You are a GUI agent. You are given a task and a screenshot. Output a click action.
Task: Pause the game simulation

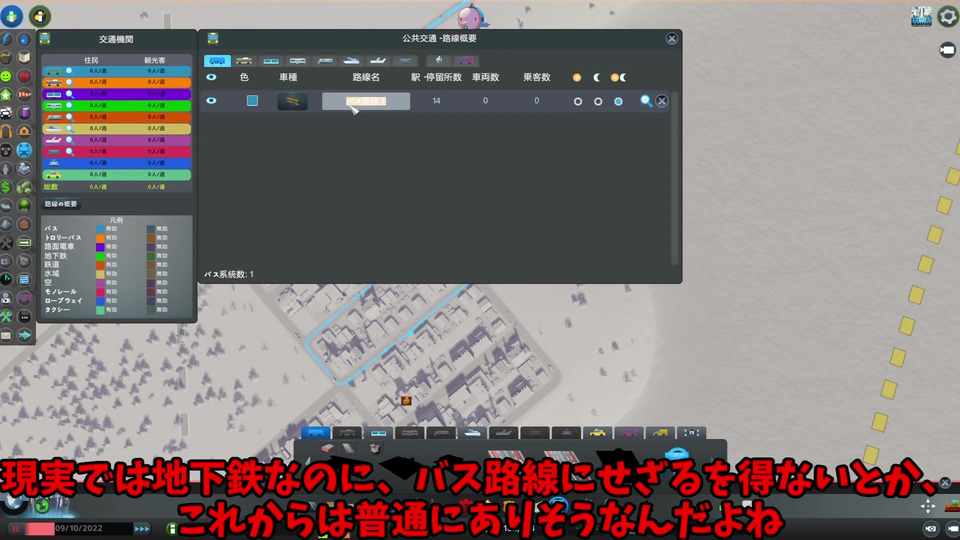click(16, 528)
